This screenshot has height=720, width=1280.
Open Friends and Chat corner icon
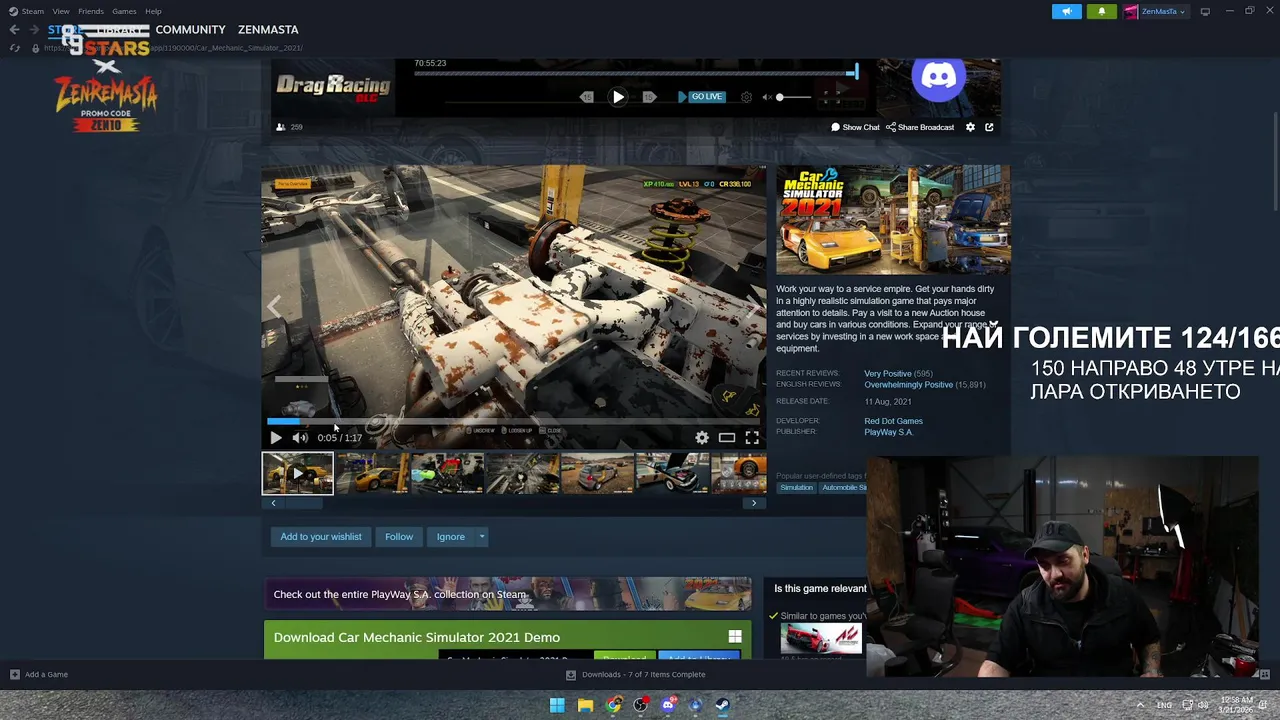pos(1264,674)
